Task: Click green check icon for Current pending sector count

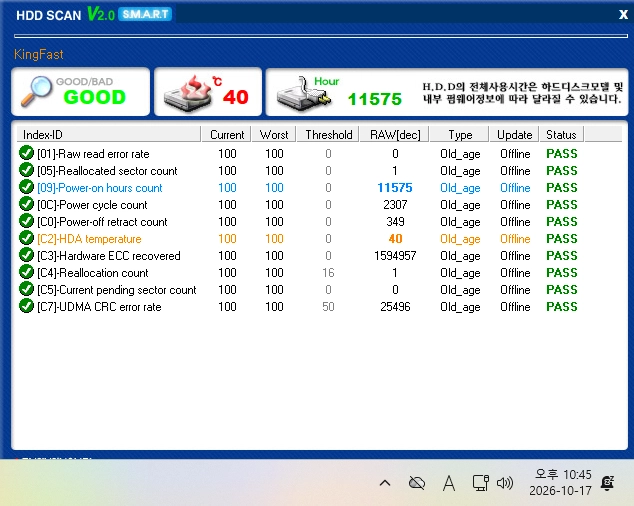Action: pyautogui.click(x=26, y=289)
